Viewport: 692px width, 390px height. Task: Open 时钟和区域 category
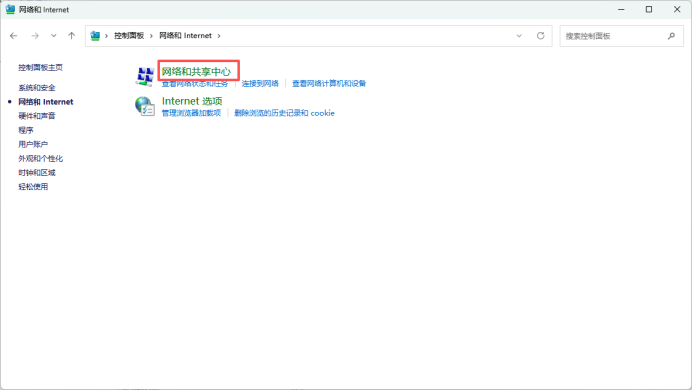(37, 172)
